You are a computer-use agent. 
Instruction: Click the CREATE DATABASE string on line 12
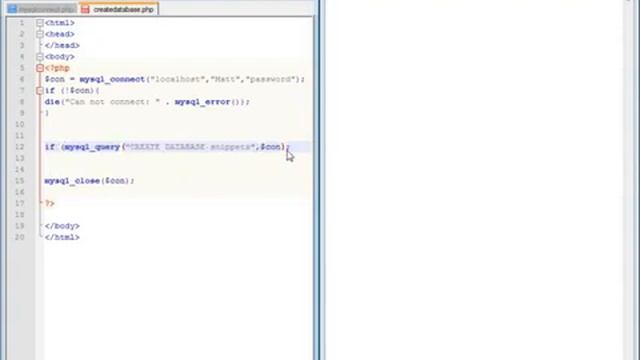tap(191, 147)
